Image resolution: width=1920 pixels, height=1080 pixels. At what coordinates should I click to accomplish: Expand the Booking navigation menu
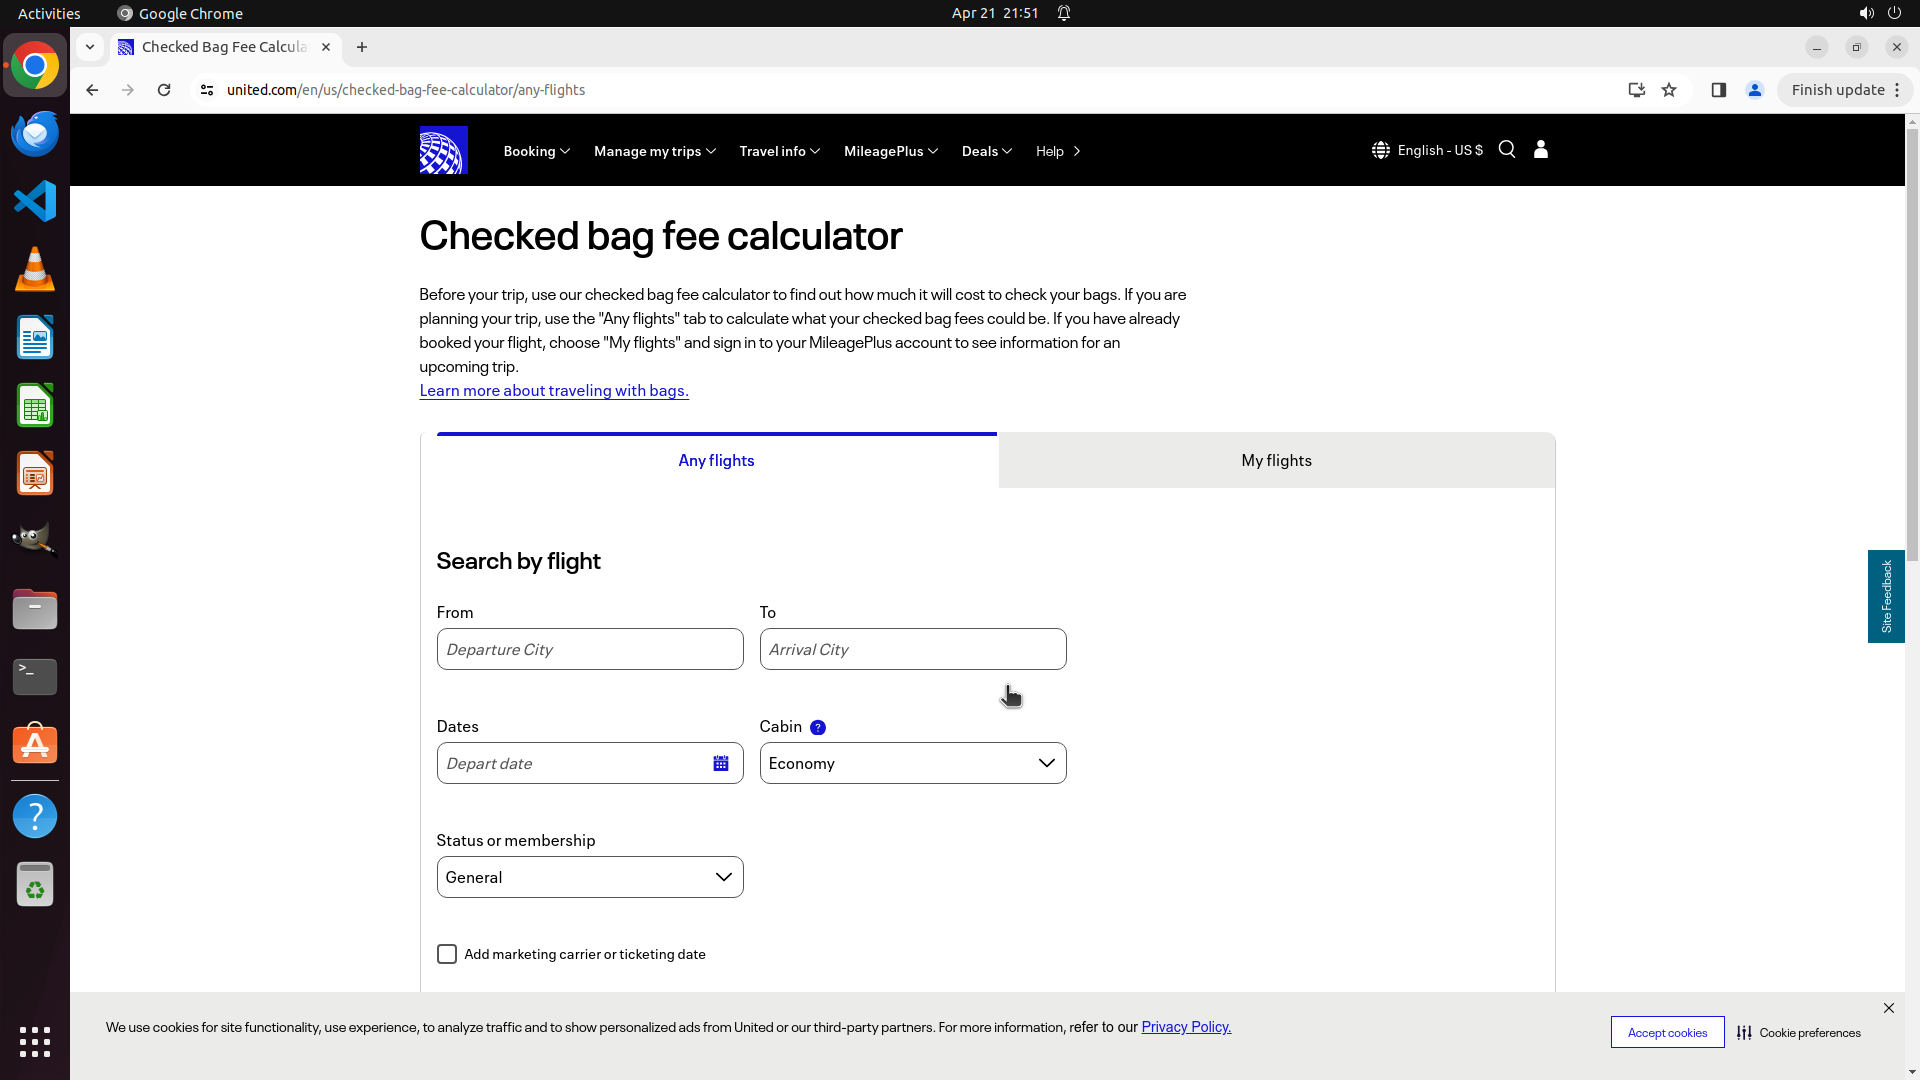(x=536, y=151)
